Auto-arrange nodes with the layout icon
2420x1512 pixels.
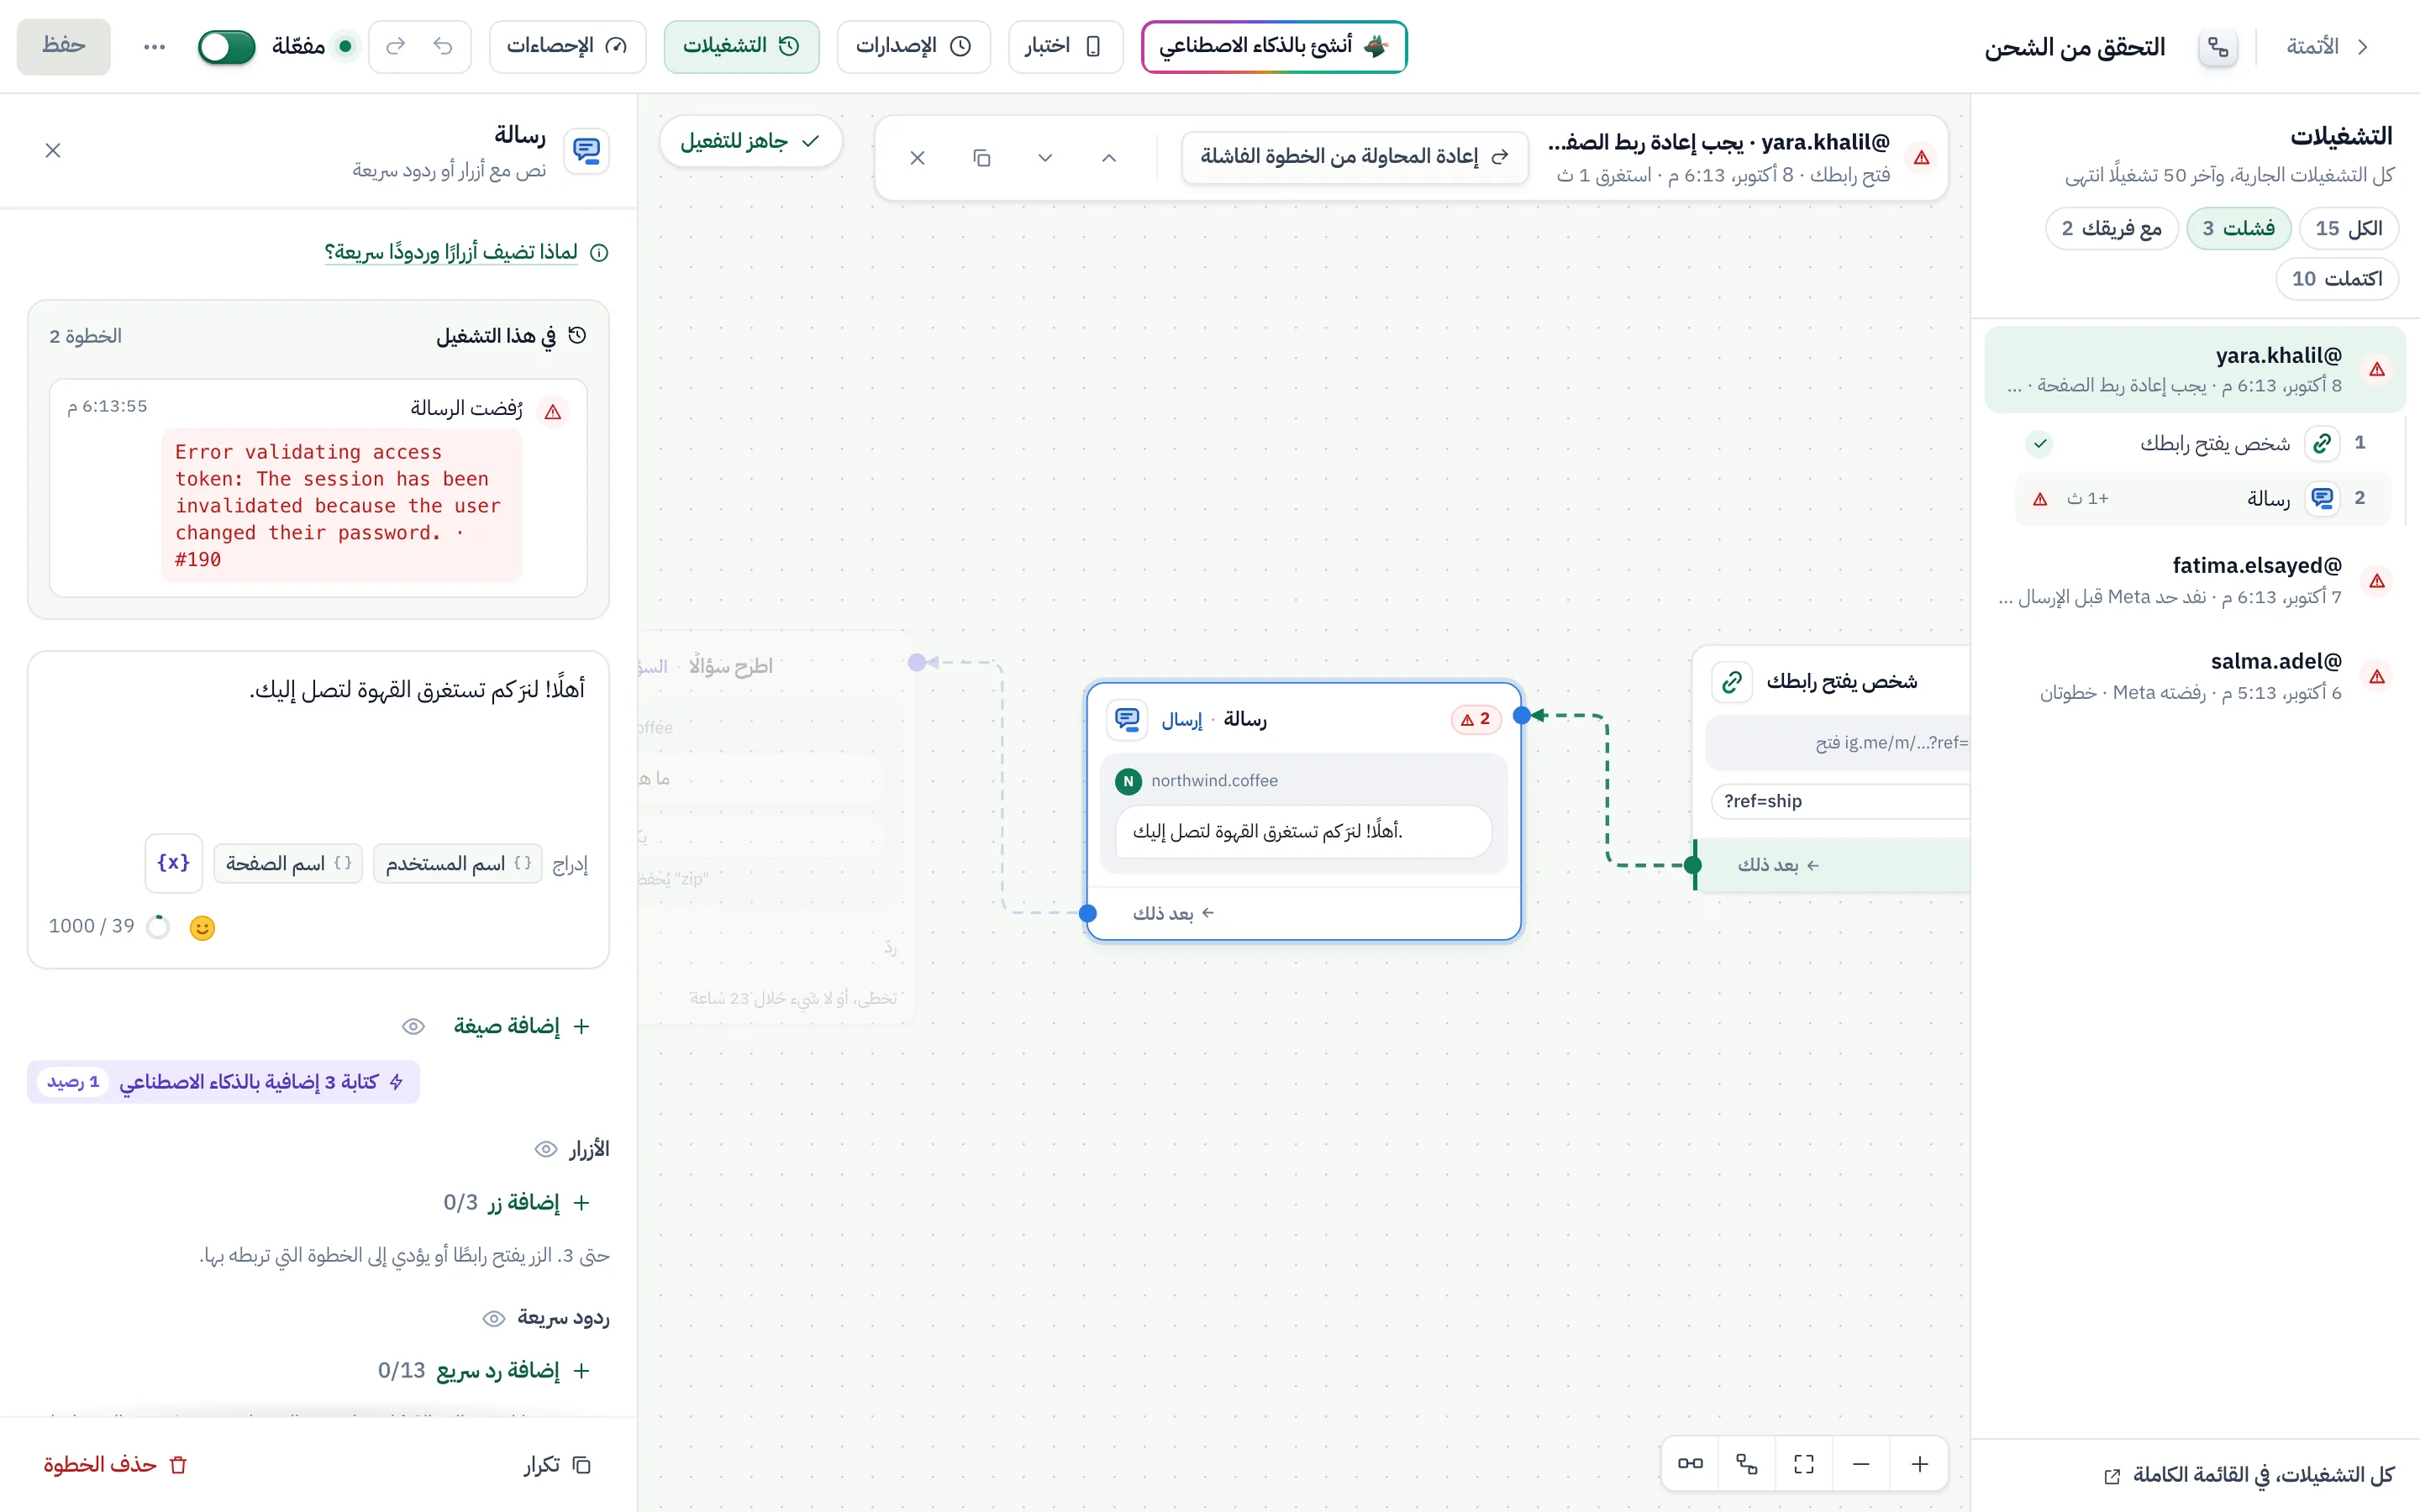pyautogui.click(x=1747, y=1464)
